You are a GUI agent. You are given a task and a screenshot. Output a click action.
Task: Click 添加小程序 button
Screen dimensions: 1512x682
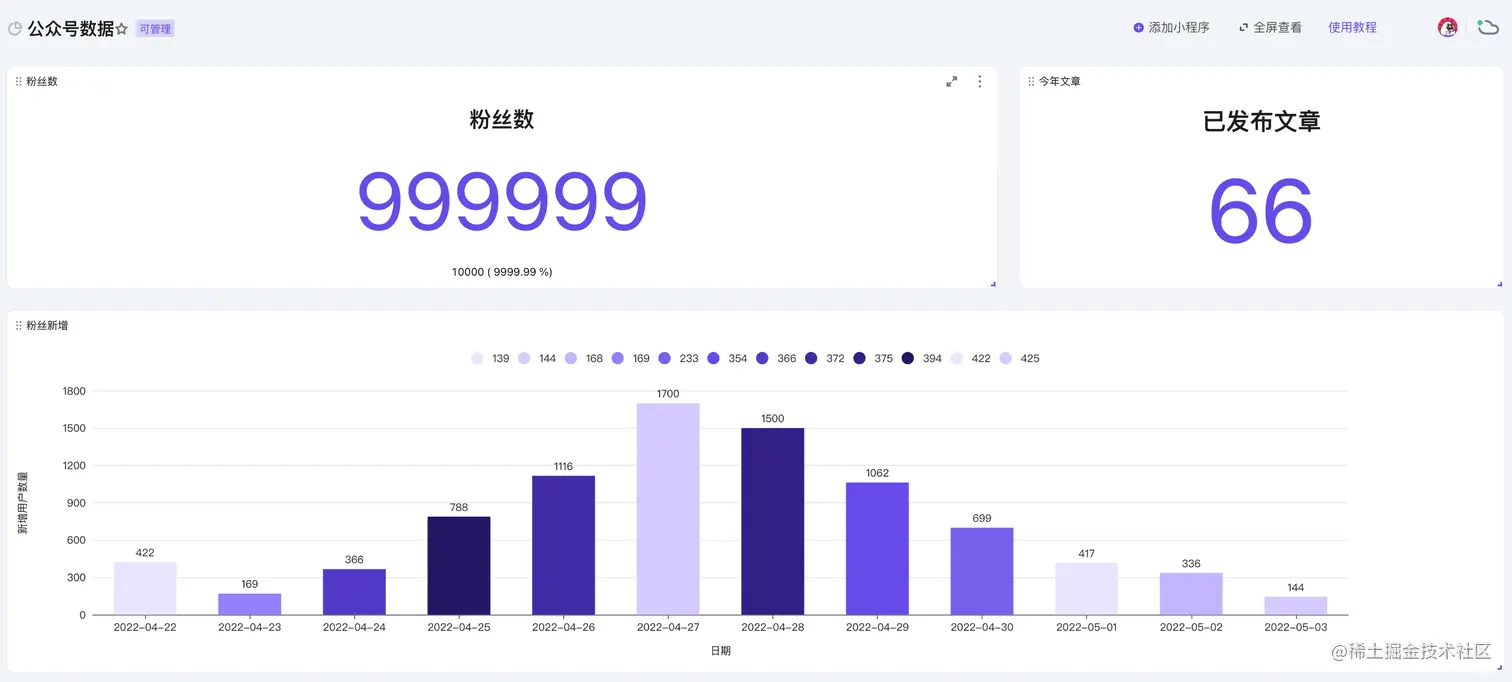coord(1171,28)
